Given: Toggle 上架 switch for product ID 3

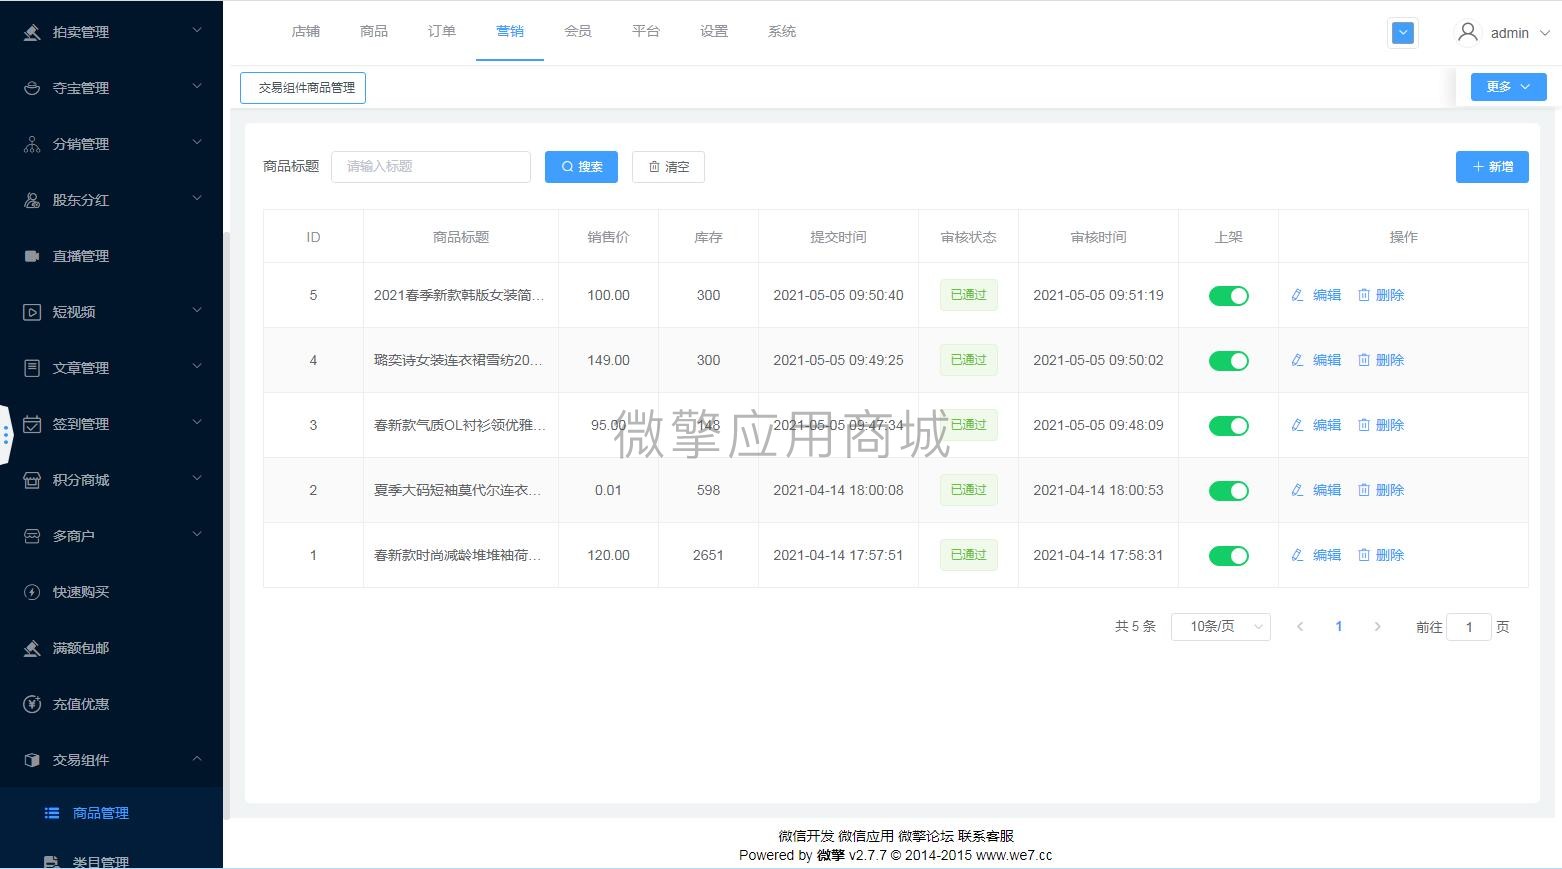Looking at the screenshot, I should (x=1228, y=426).
